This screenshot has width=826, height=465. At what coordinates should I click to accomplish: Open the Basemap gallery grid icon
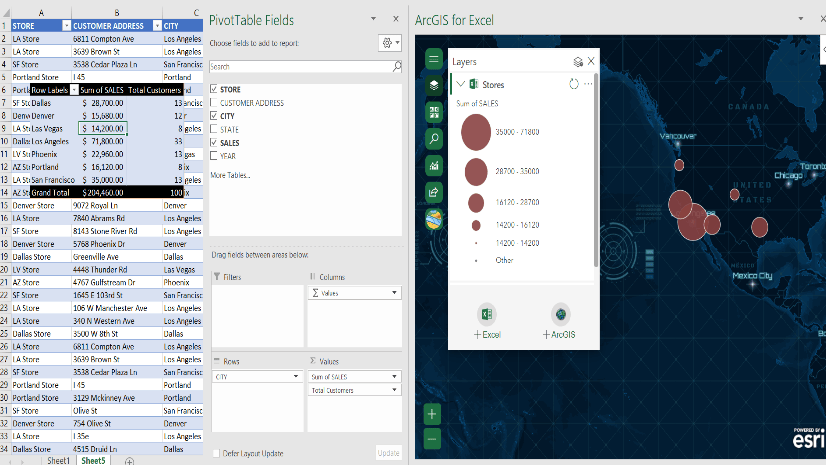click(434, 112)
